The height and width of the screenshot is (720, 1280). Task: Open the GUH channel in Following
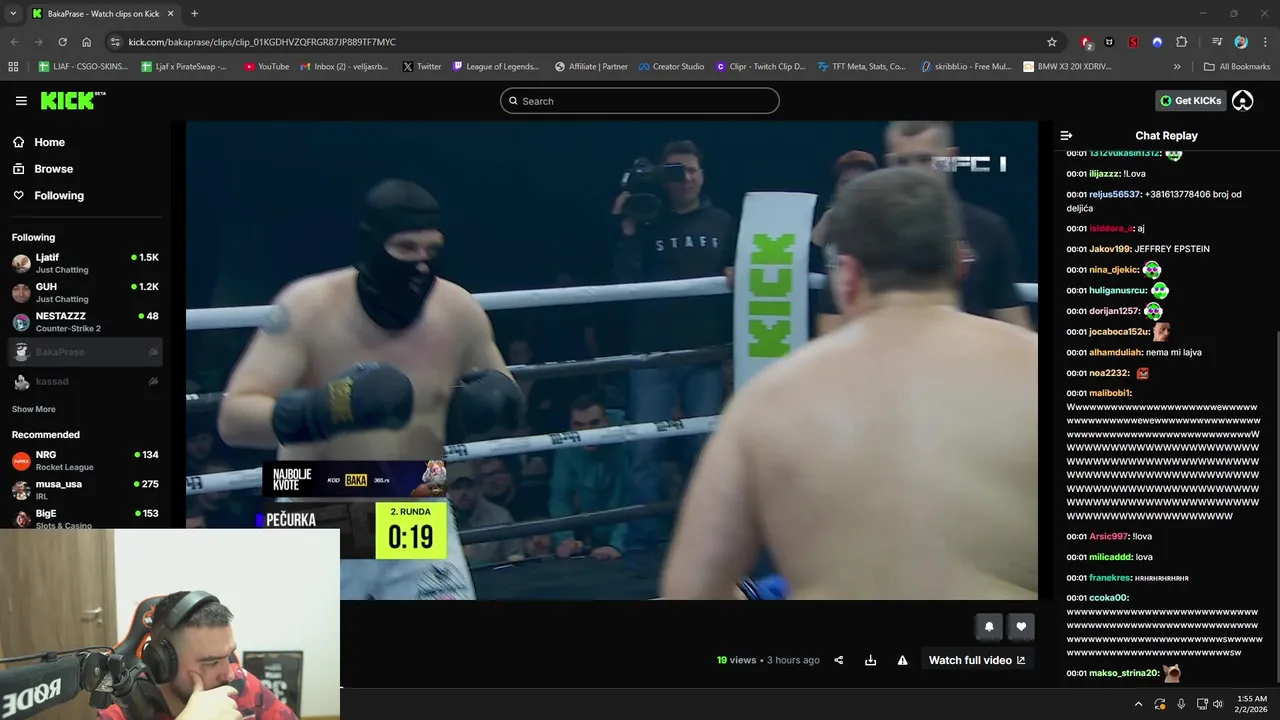tap(85, 292)
